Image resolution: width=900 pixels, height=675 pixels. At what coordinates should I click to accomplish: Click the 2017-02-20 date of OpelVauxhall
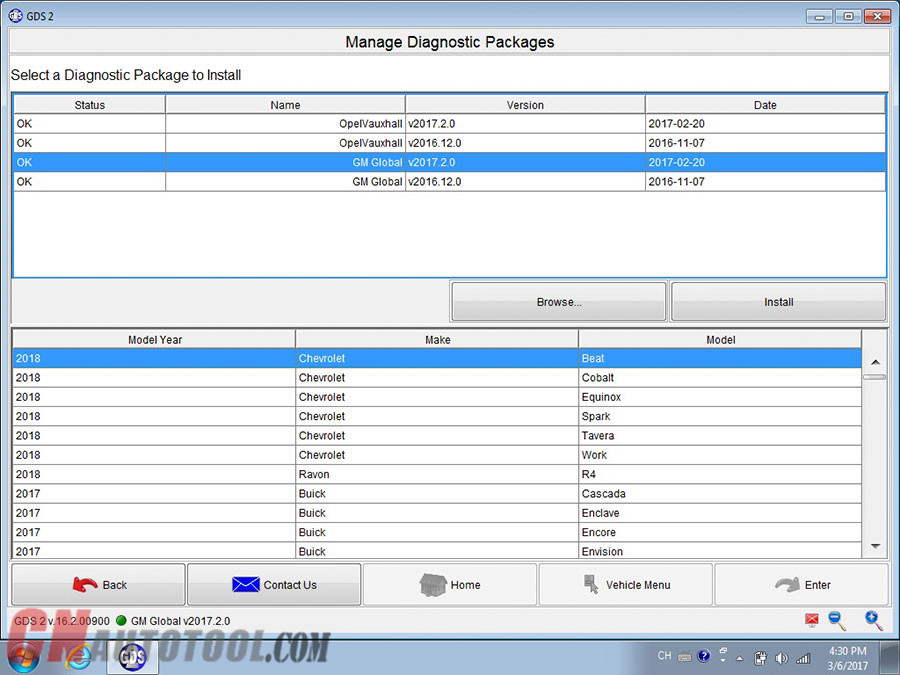(676, 123)
